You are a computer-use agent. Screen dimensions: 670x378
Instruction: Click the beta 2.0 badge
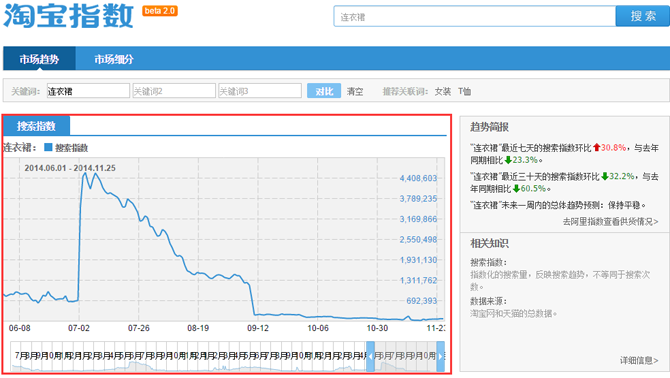[x=160, y=11]
